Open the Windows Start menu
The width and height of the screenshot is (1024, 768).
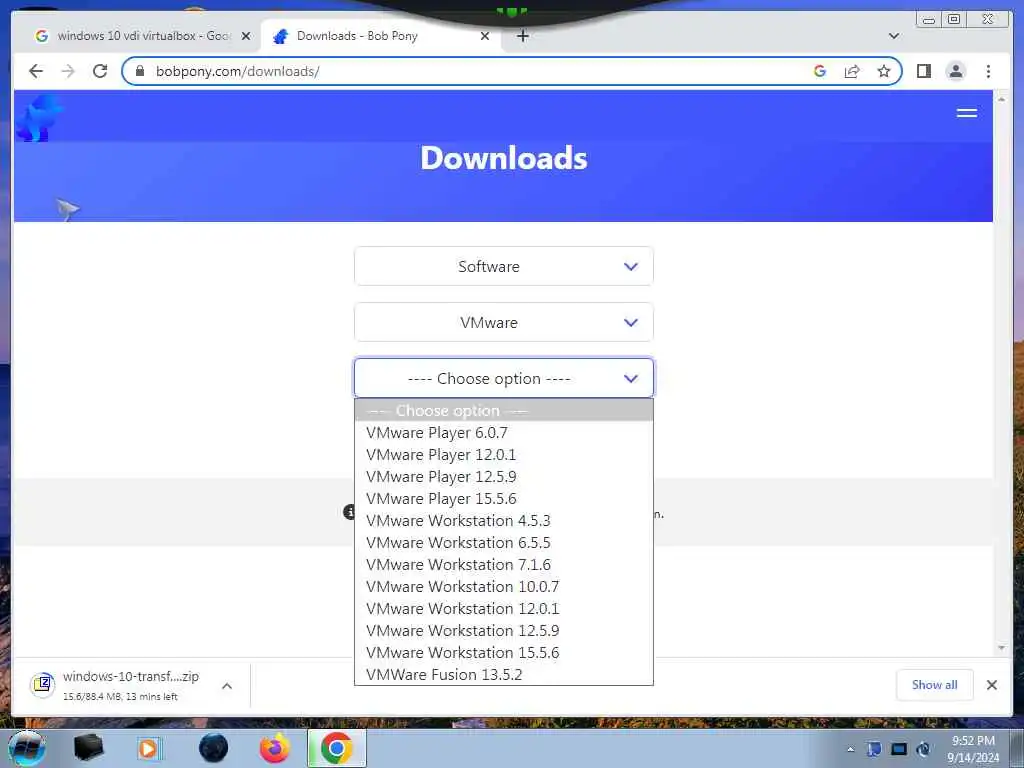[27, 748]
